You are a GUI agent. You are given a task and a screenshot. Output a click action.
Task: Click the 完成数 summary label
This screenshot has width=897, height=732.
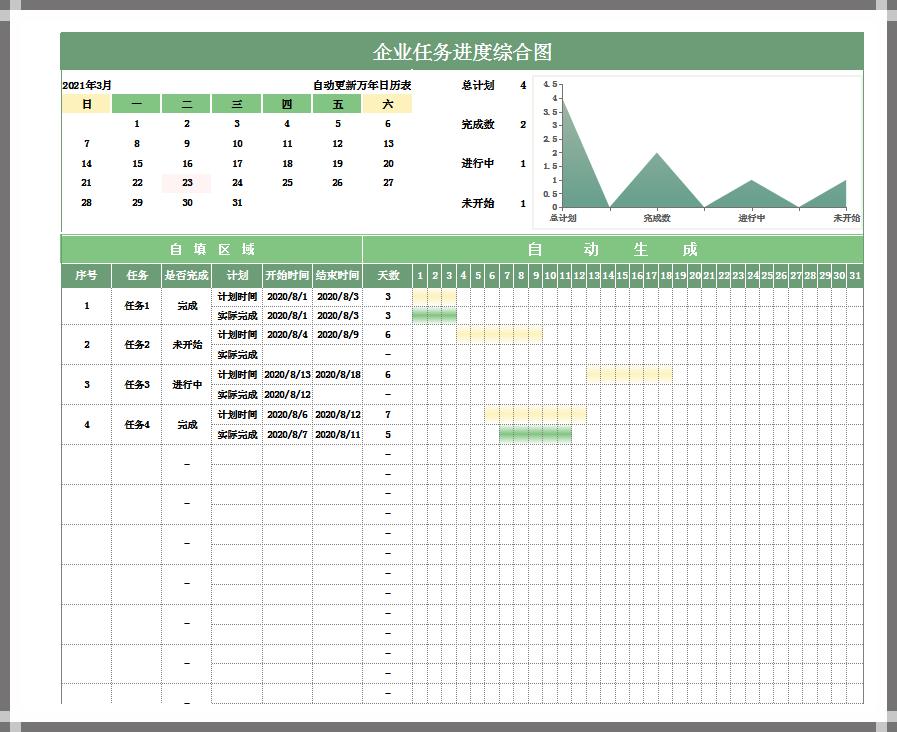(478, 125)
